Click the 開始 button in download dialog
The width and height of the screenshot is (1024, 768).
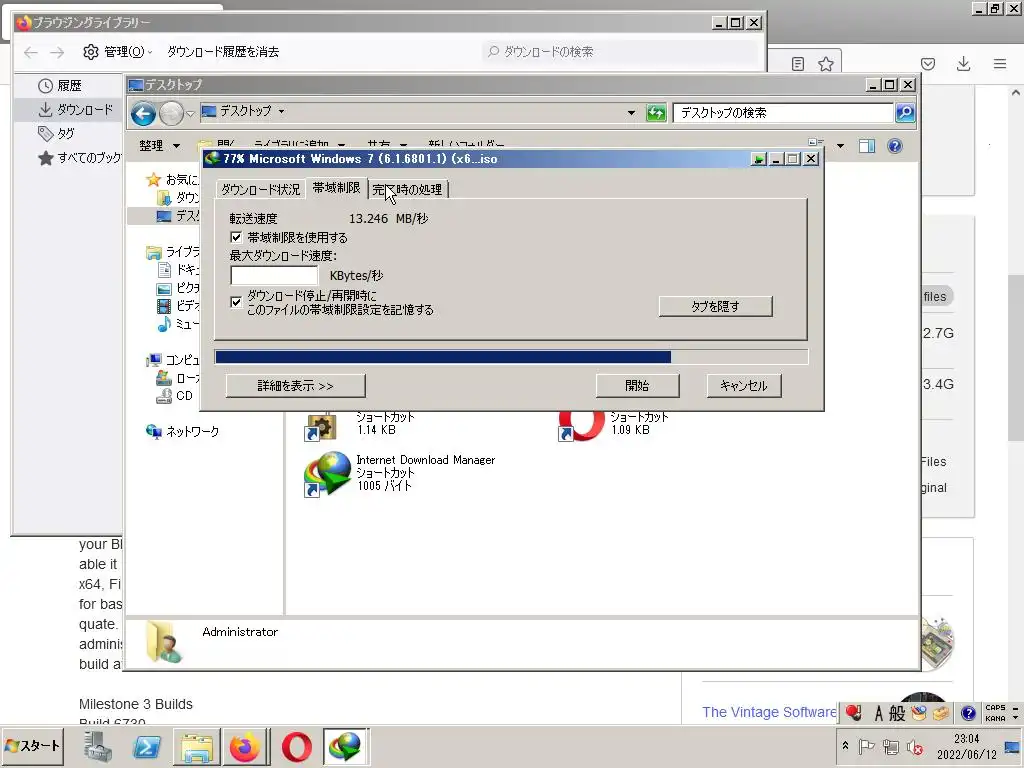[637, 386]
